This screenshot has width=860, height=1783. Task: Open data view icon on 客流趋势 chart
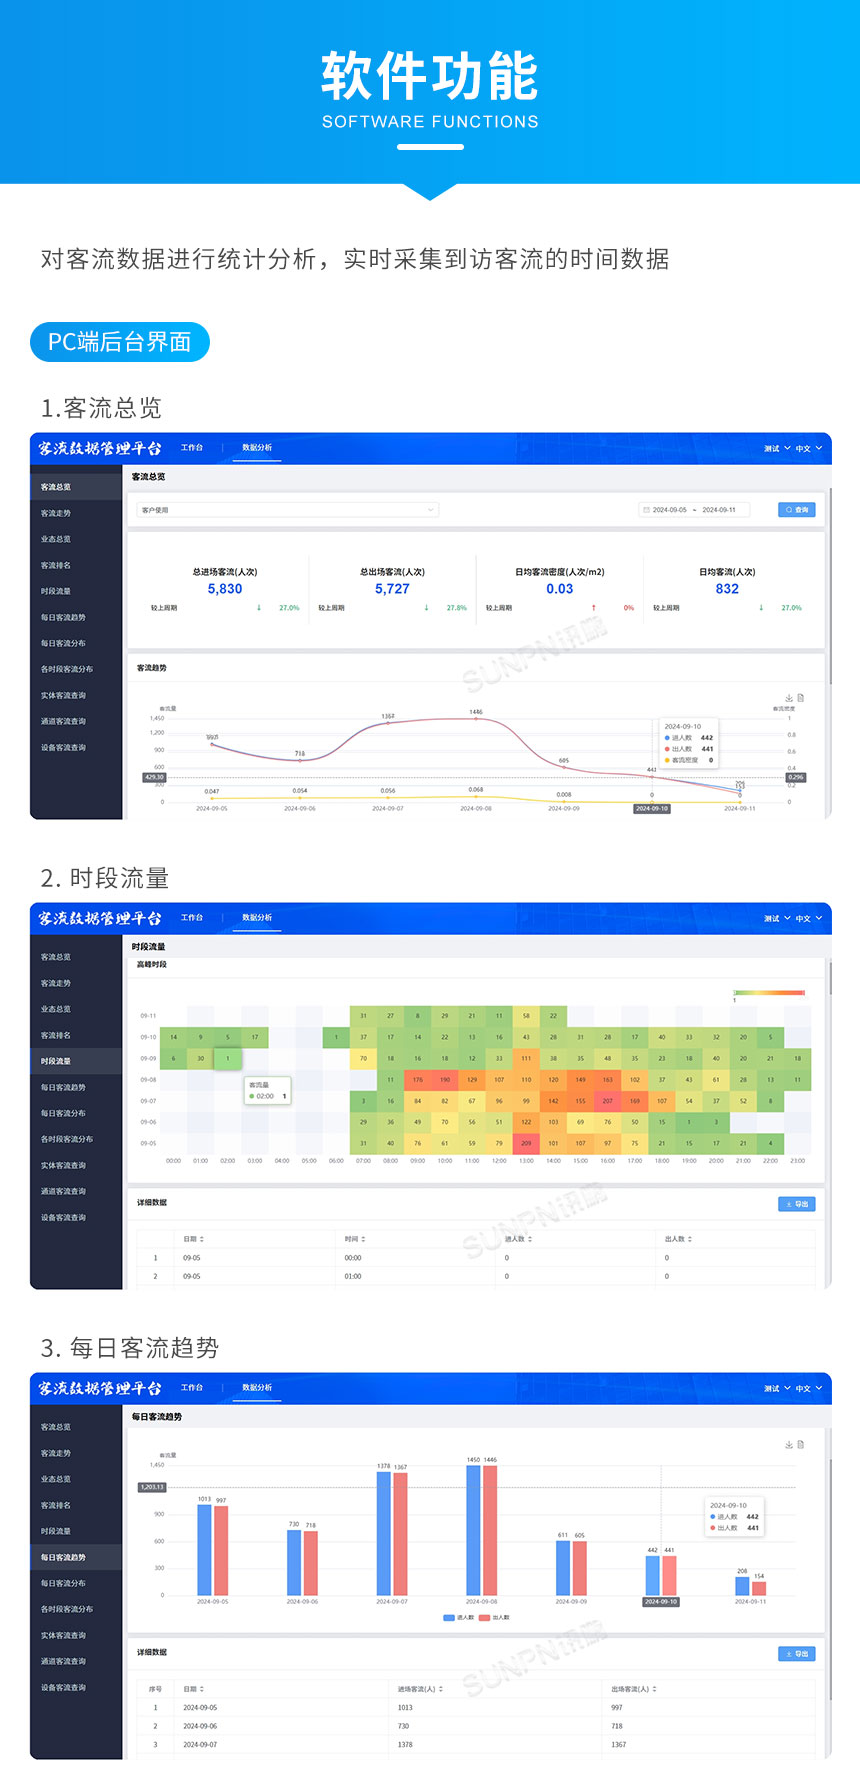click(800, 698)
